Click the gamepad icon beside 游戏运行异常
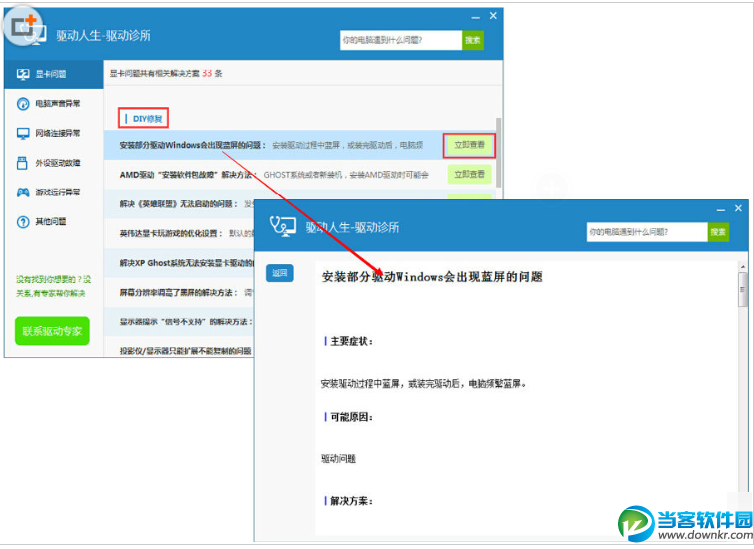The image size is (754, 549). pyautogui.click(x=23, y=192)
